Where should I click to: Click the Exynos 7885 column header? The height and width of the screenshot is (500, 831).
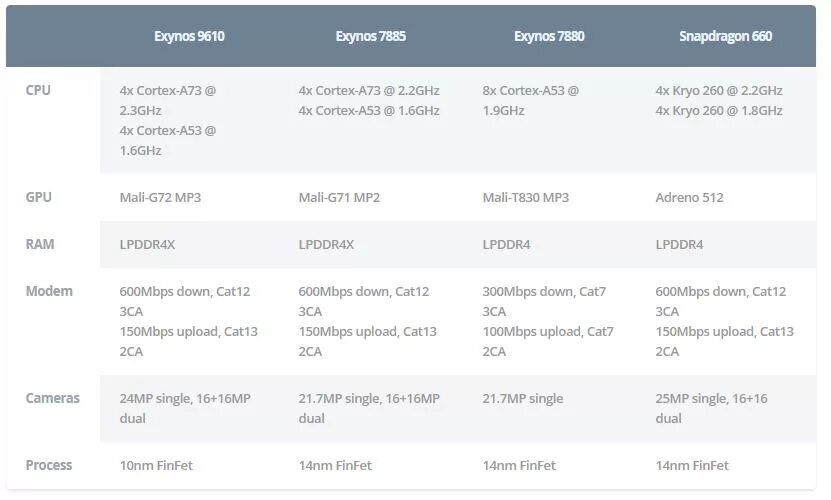coord(370,37)
